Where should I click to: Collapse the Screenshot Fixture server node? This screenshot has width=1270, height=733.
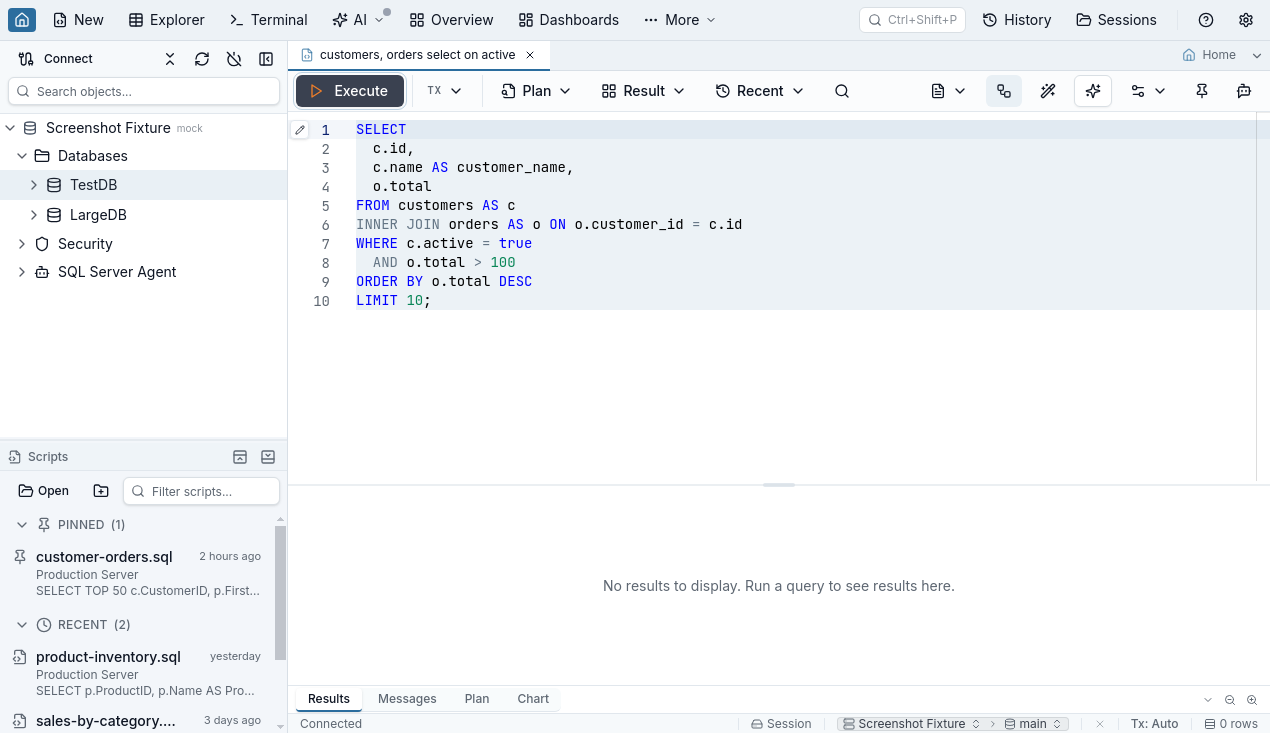click(x=10, y=128)
